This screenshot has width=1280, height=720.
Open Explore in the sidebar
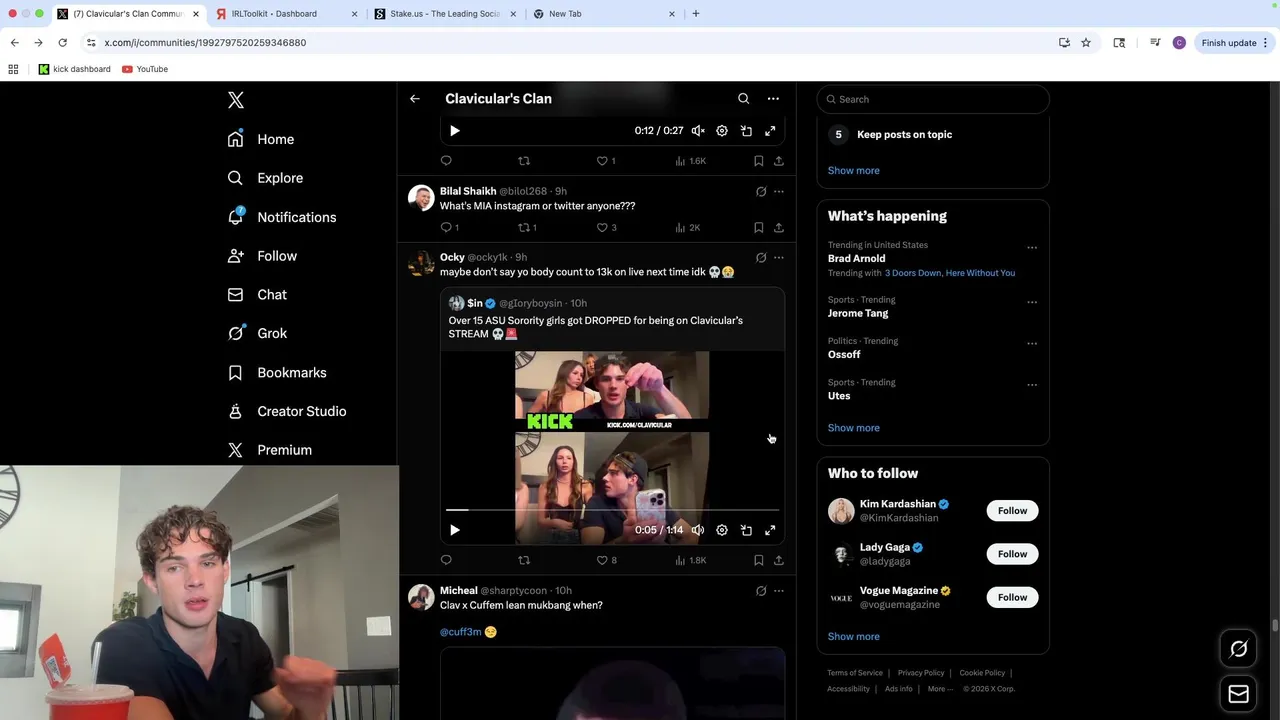(265, 178)
